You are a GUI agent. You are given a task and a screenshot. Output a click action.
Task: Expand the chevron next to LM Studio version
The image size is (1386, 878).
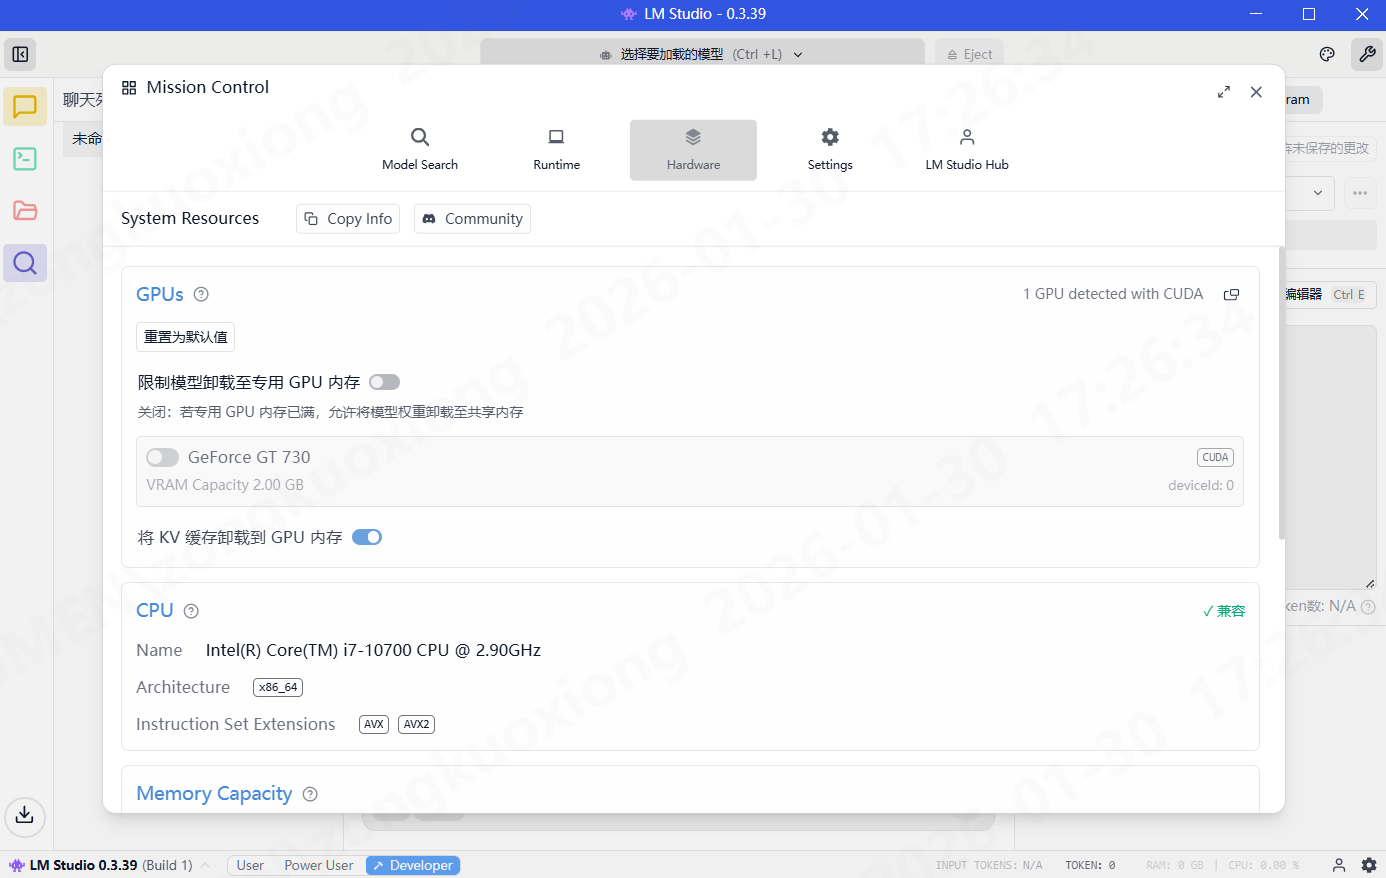coord(205,865)
